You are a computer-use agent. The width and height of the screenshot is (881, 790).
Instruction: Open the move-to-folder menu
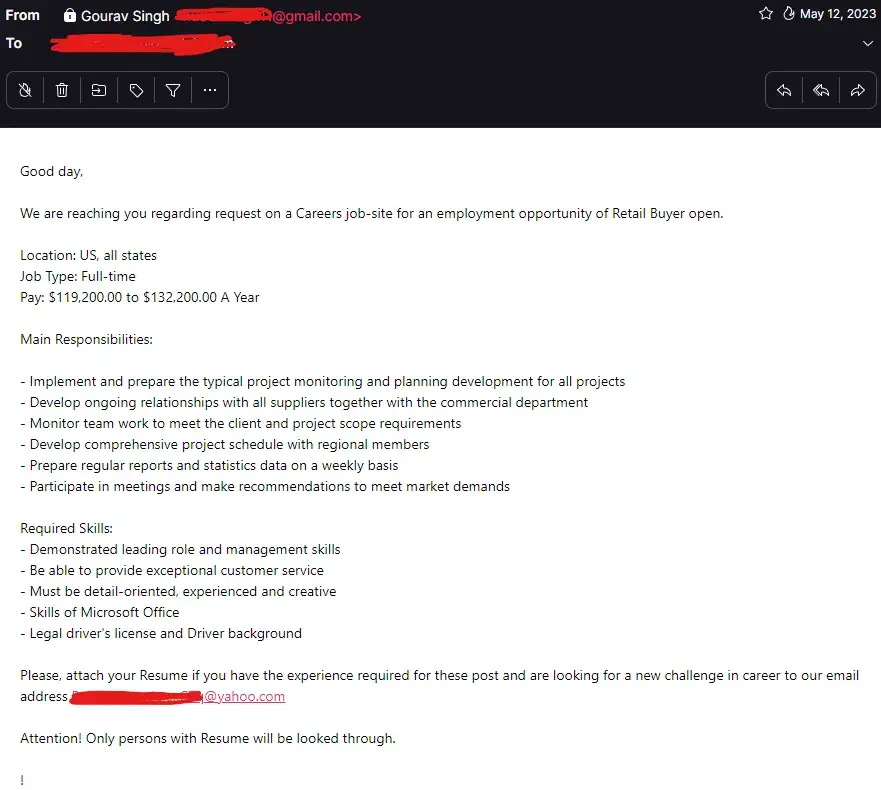tap(99, 91)
